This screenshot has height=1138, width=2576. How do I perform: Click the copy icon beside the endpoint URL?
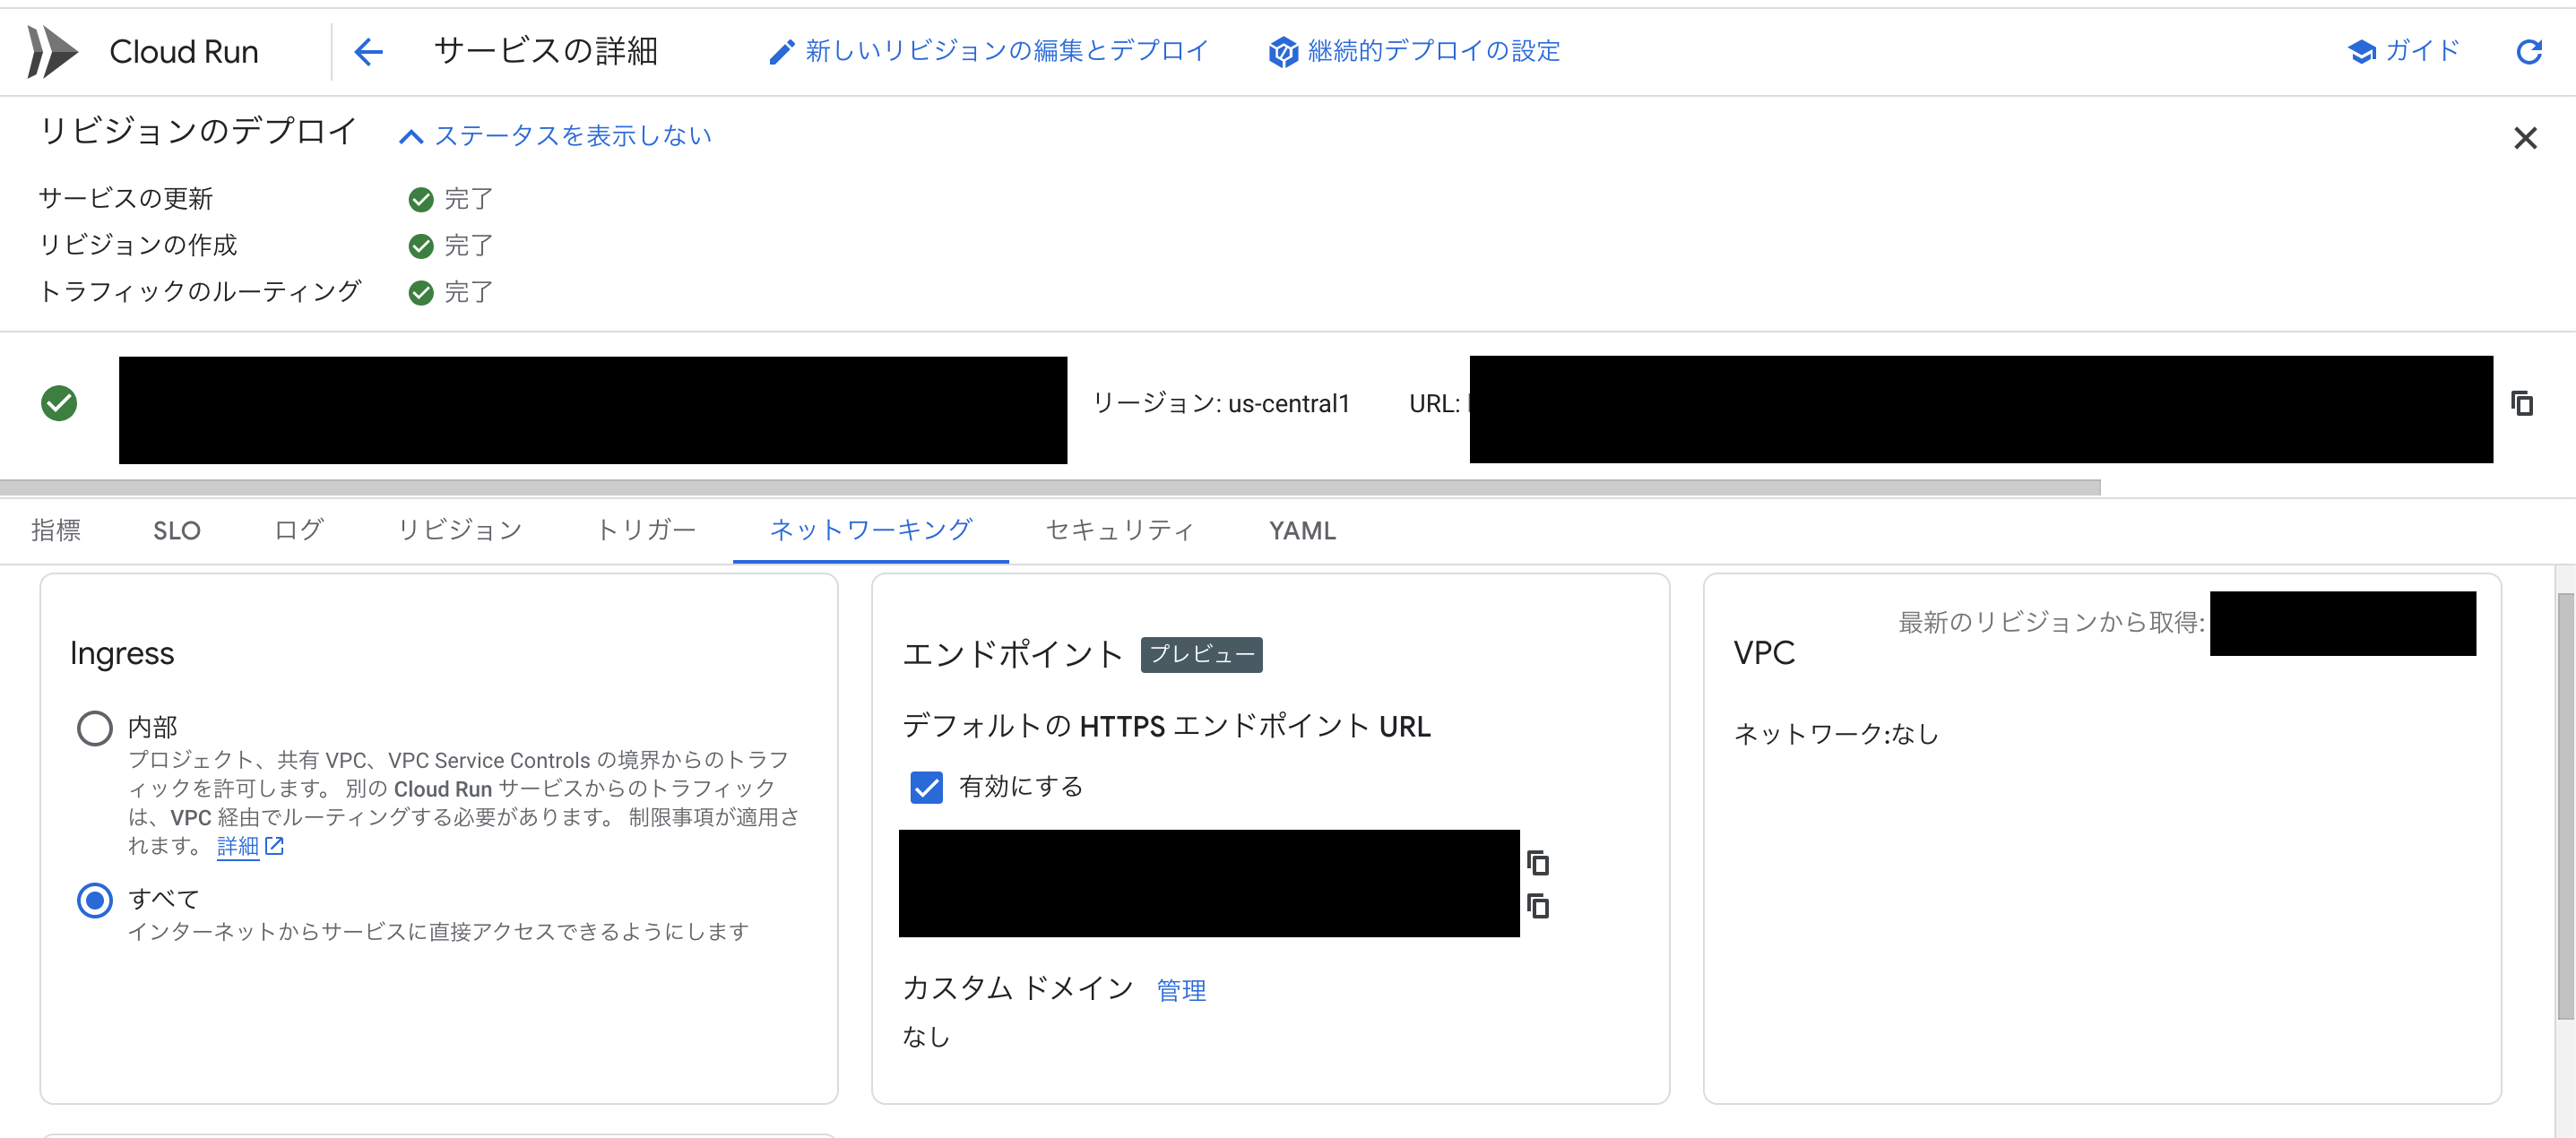(1538, 863)
